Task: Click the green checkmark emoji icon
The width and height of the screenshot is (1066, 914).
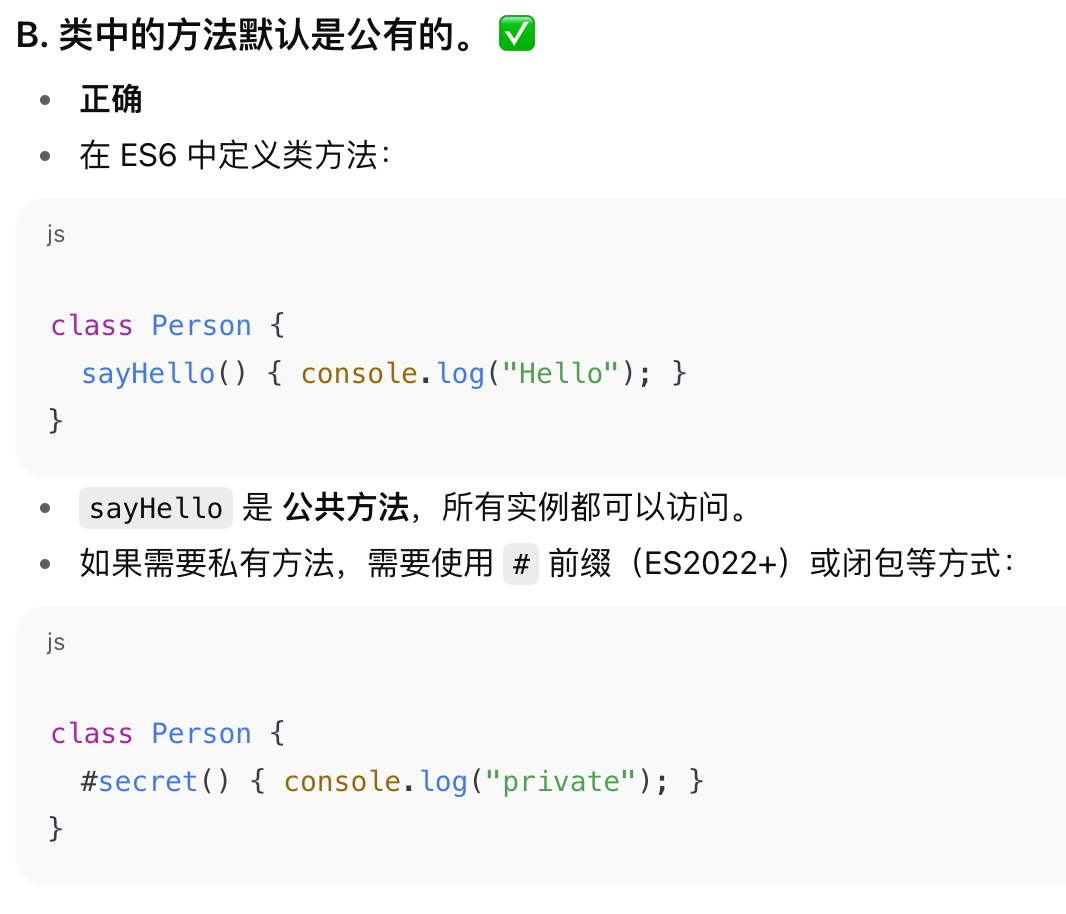Action: pyautogui.click(x=517, y=34)
